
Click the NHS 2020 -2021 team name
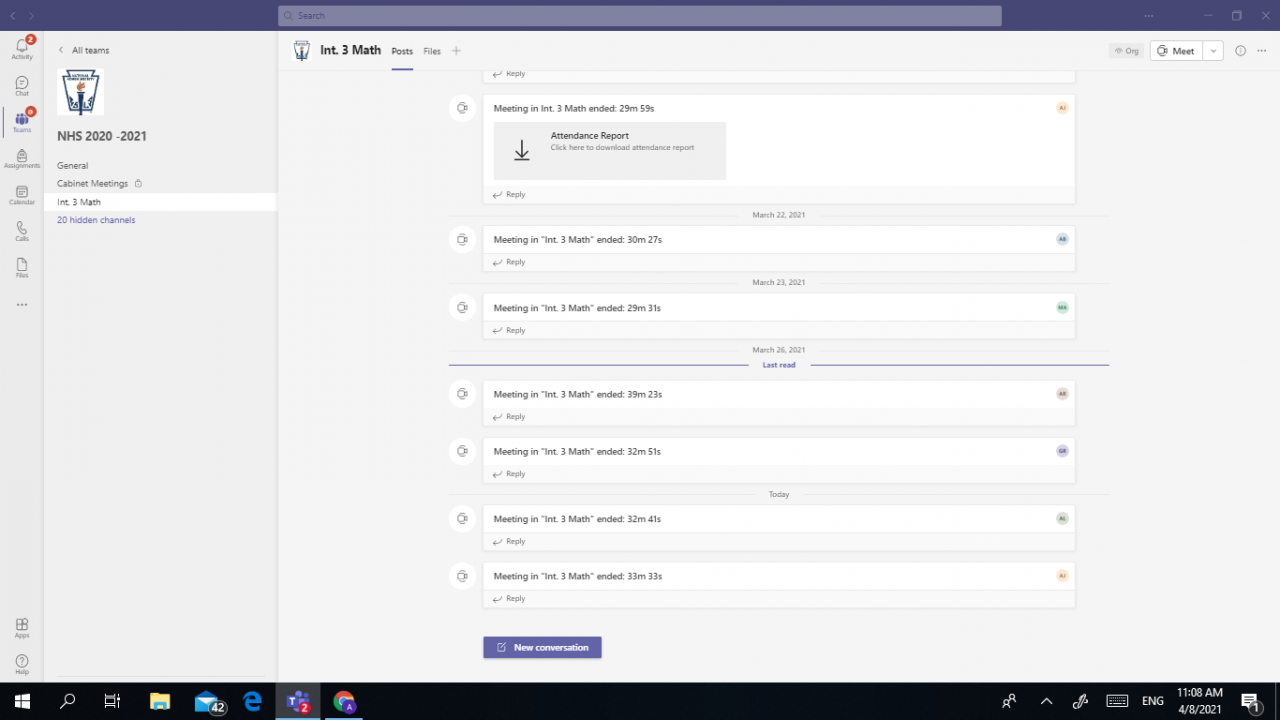click(x=102, y=136)
